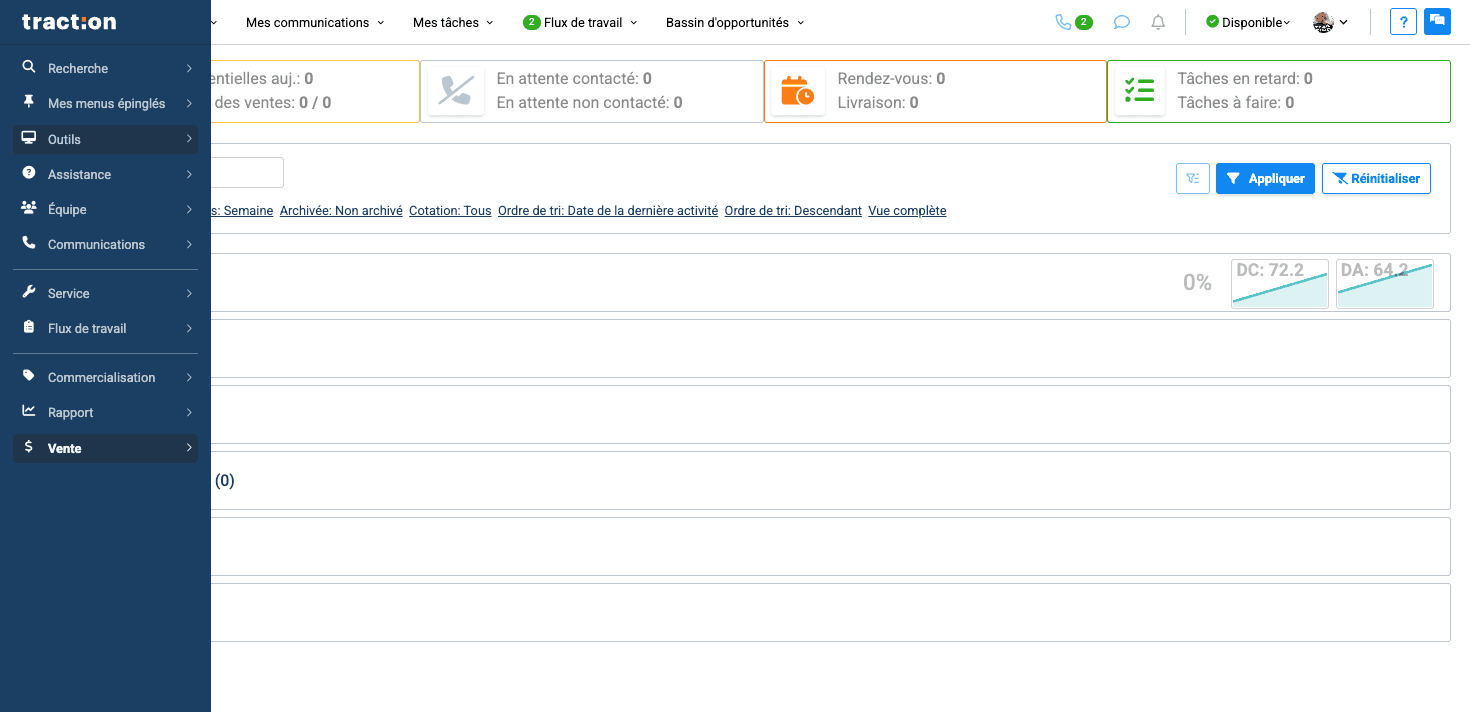Click the missed call icon card
The width and height of the screenshot is (1470, 712).
coord(456,91)
